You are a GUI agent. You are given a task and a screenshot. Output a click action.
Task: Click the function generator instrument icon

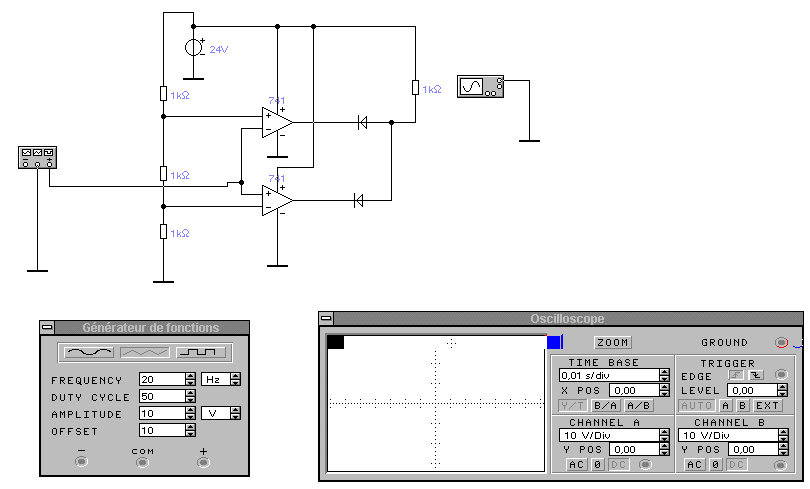(x=36, y=157)
